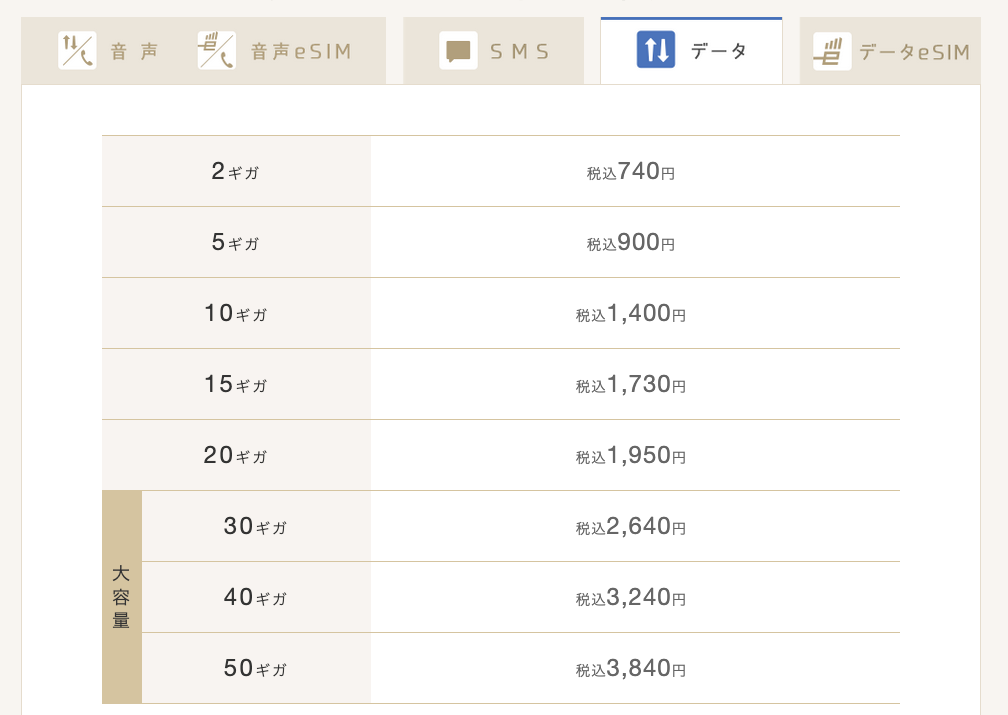Click the 税込3,240円 price for 40ギガ

(x=631, y=597)
